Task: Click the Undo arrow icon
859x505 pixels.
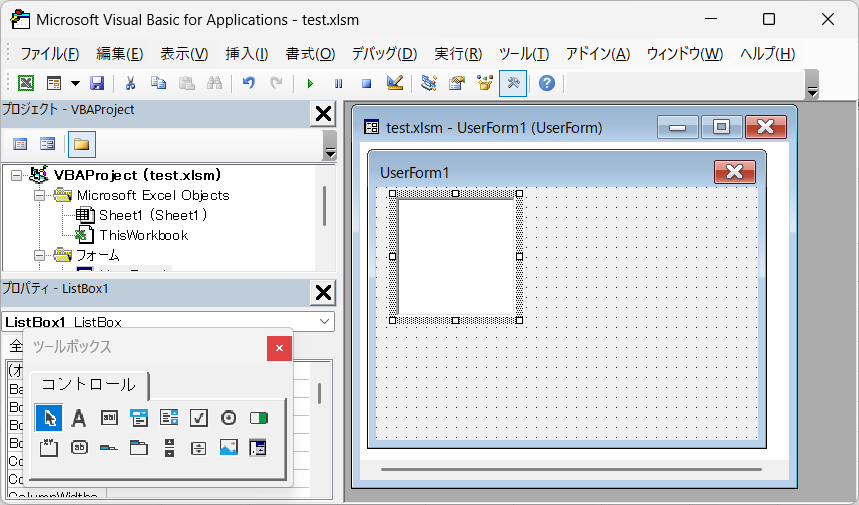Action: (x=249, y=83)
